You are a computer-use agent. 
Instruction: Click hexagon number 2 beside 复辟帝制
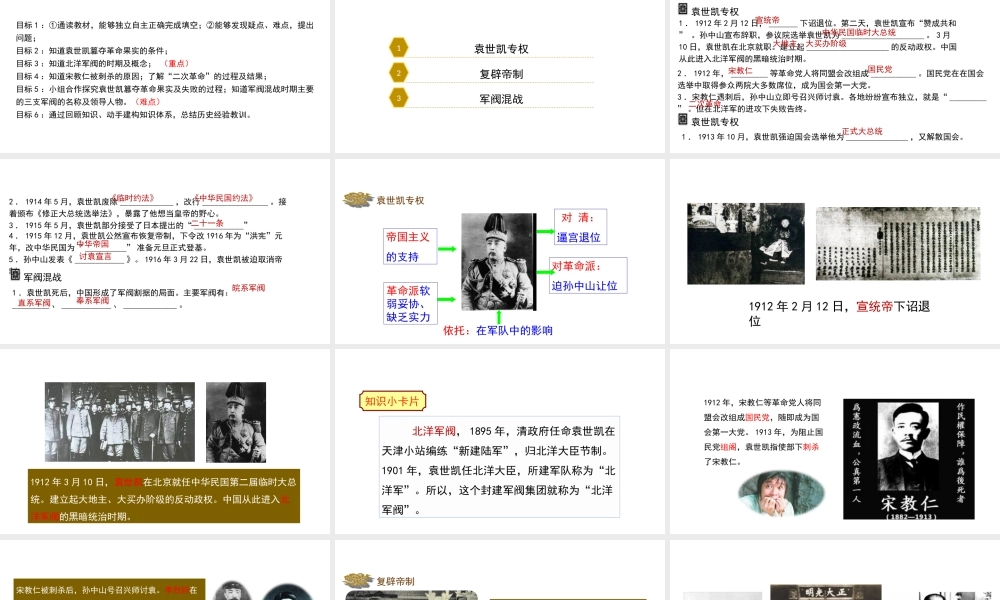(399, 73)
